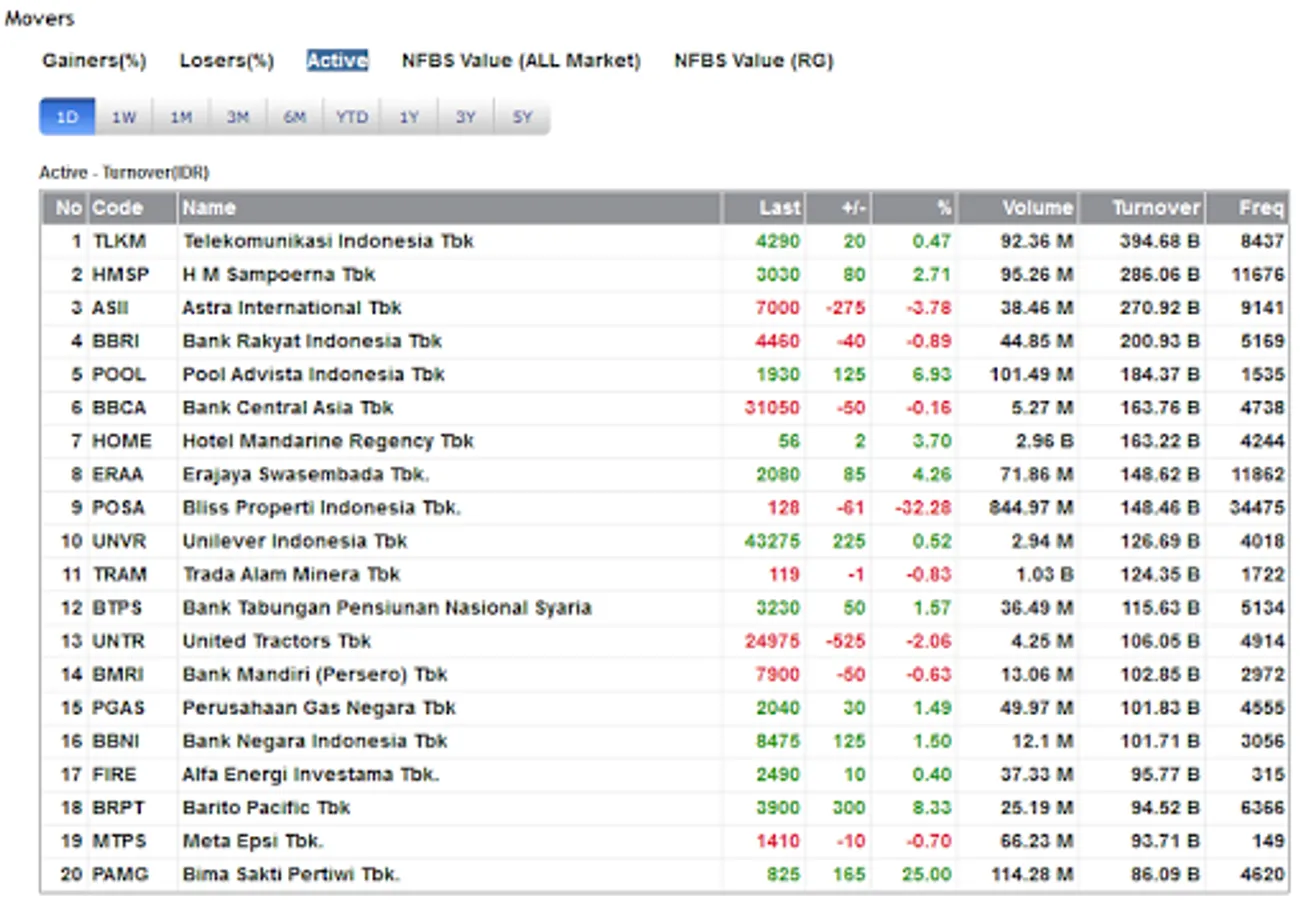The height and width of the screenshot is (900, 1305).
Task: Select Barito Pacific Tbk name
Action: (x=267, y=808)
